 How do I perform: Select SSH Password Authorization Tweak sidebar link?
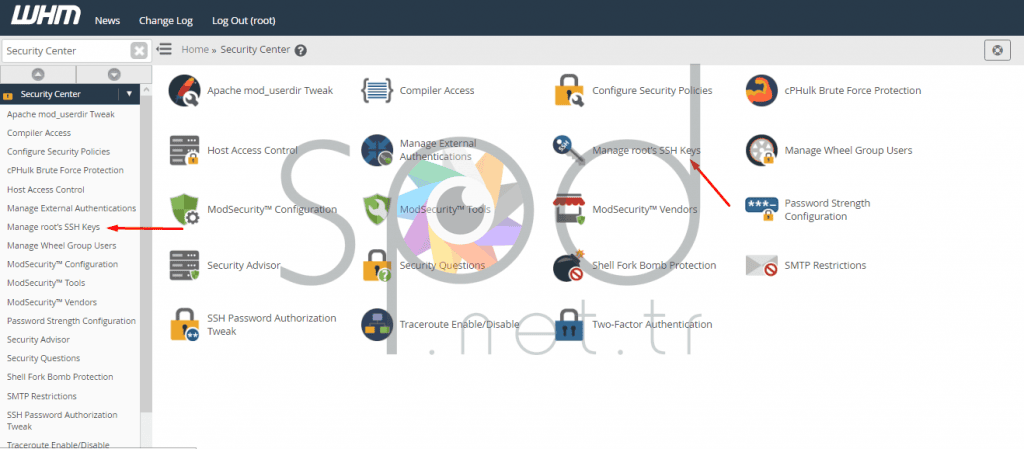click(x=62, y=420)
